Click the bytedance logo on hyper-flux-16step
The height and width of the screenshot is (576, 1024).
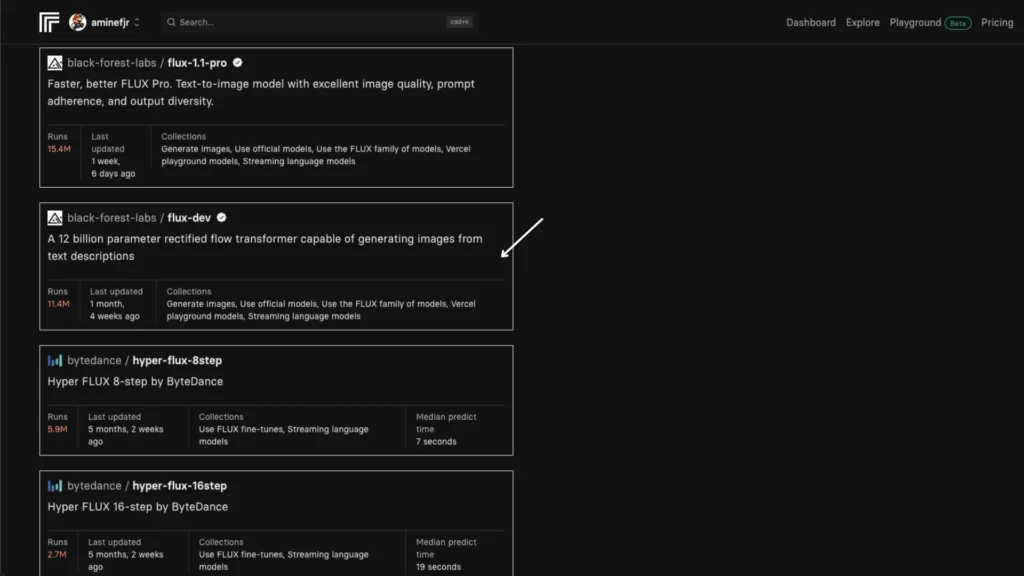coord(55,486)
